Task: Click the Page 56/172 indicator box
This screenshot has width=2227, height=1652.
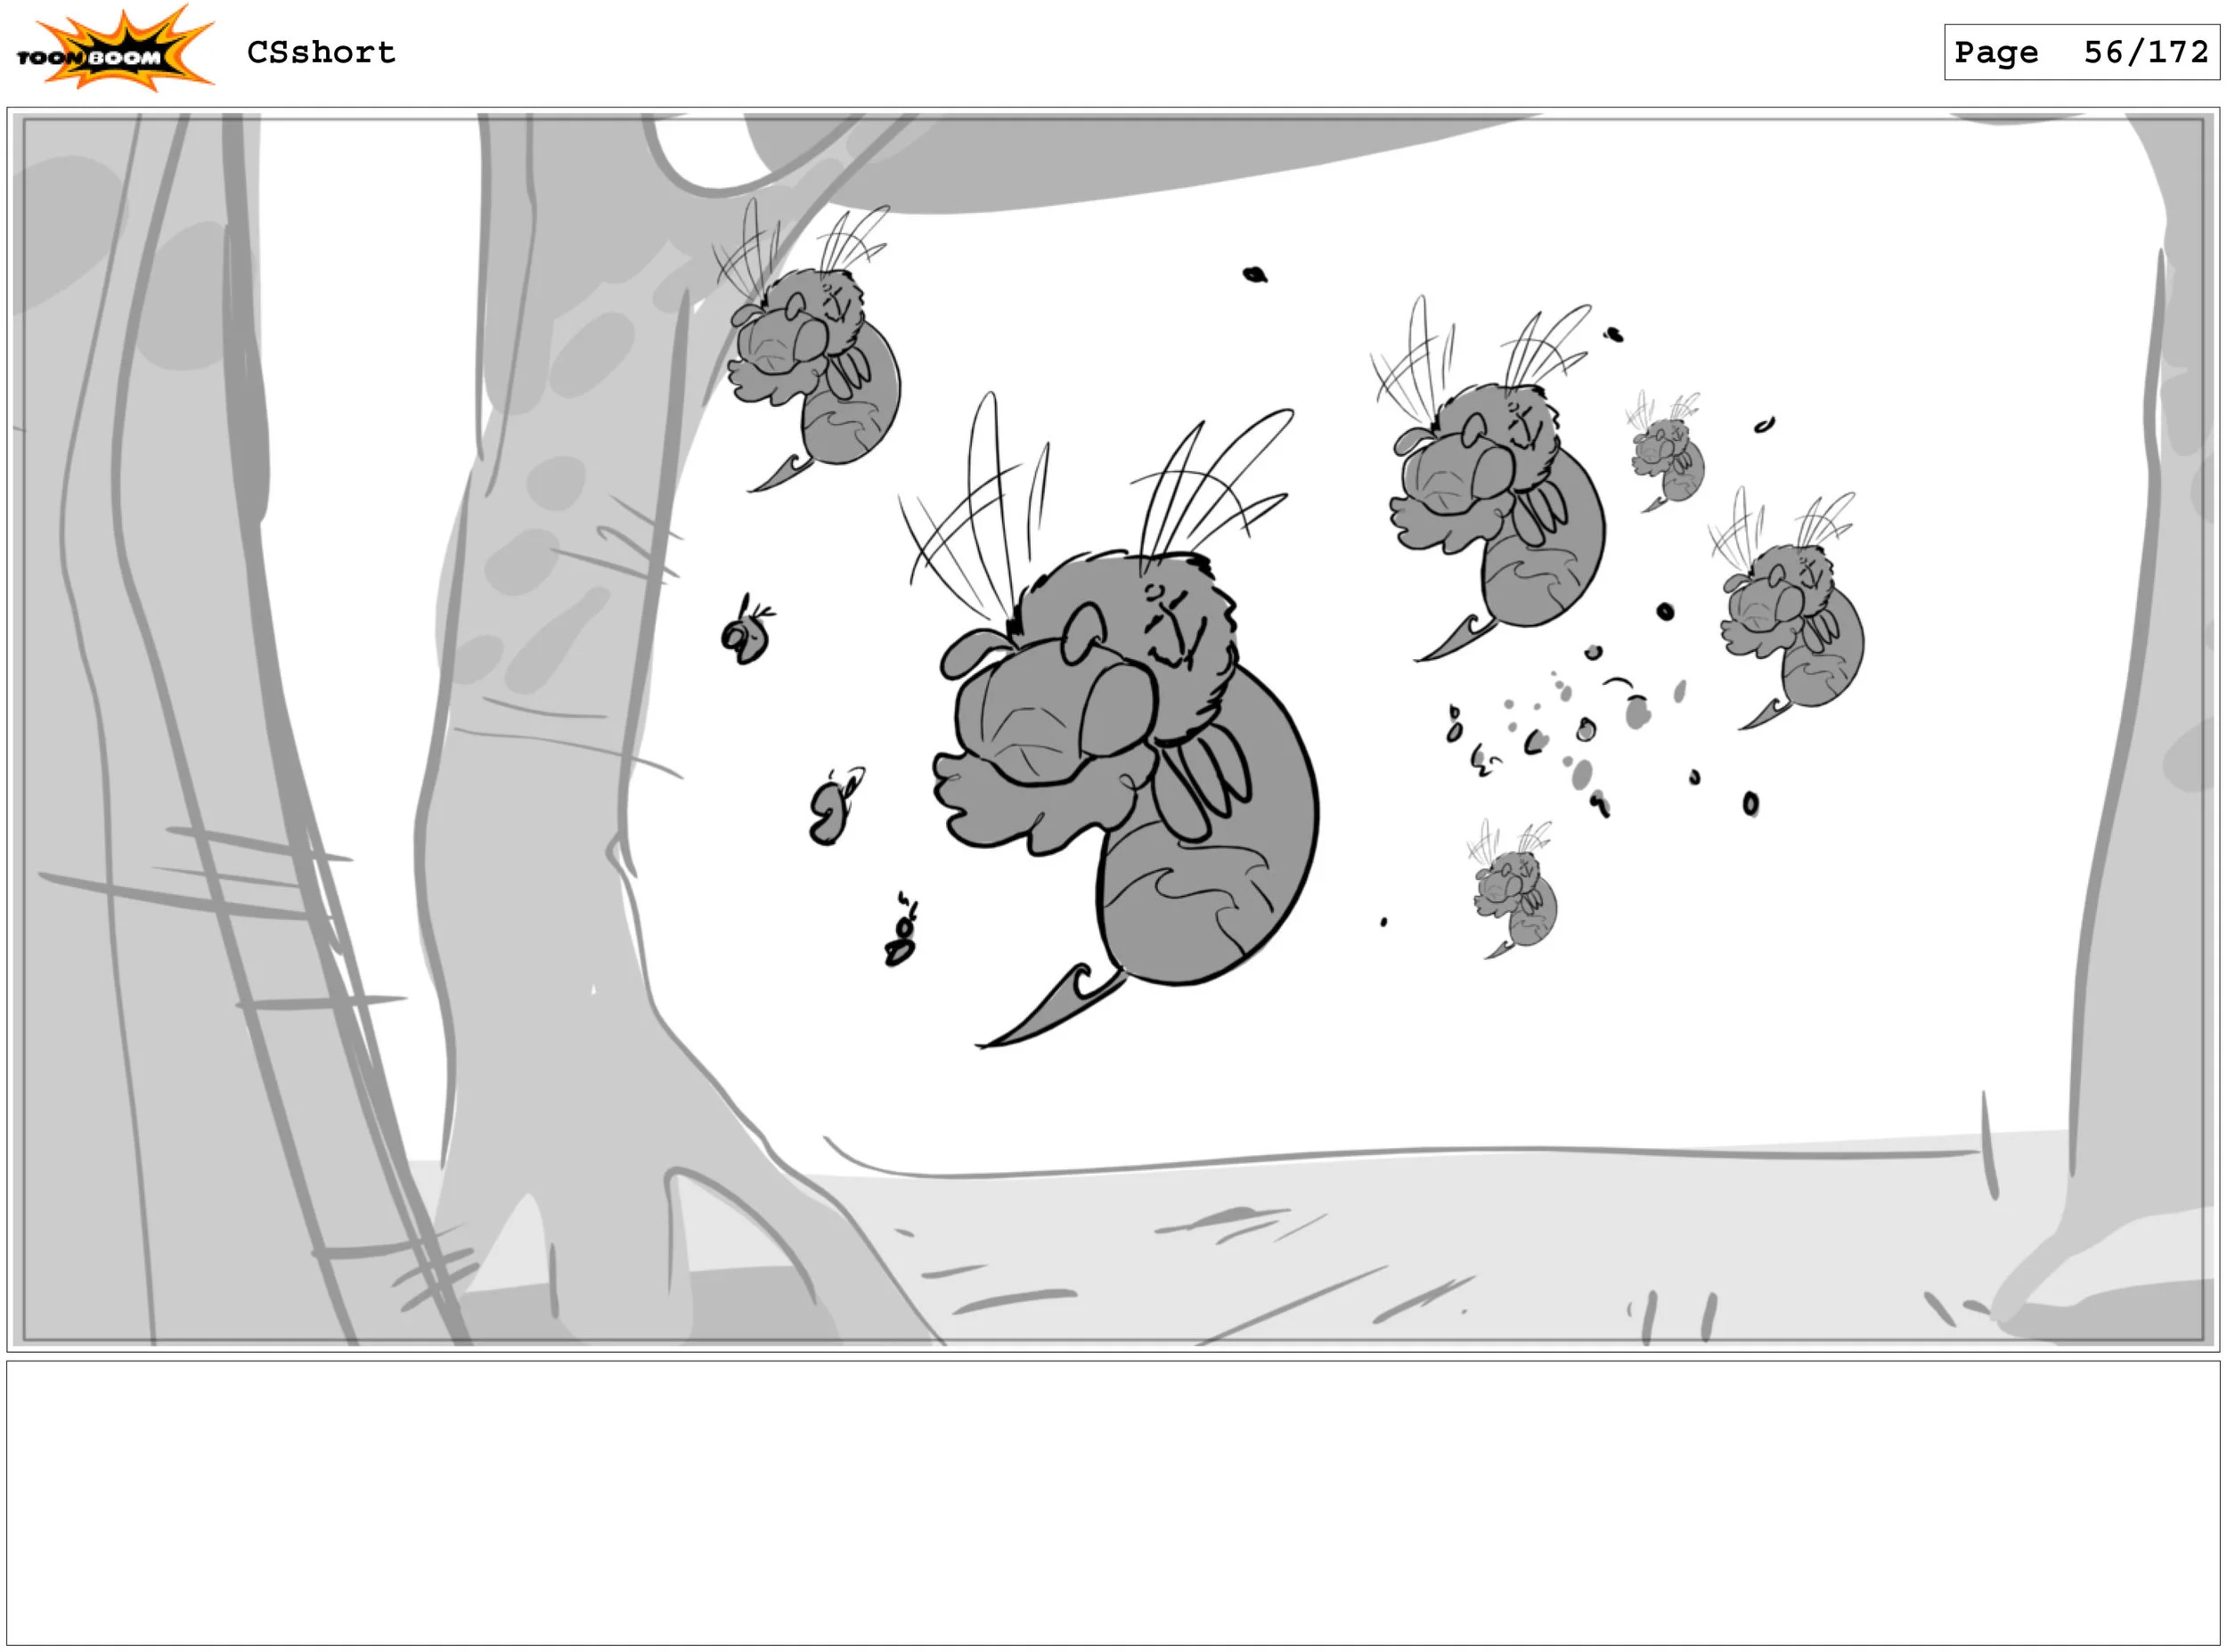Action: point(2080,52)
